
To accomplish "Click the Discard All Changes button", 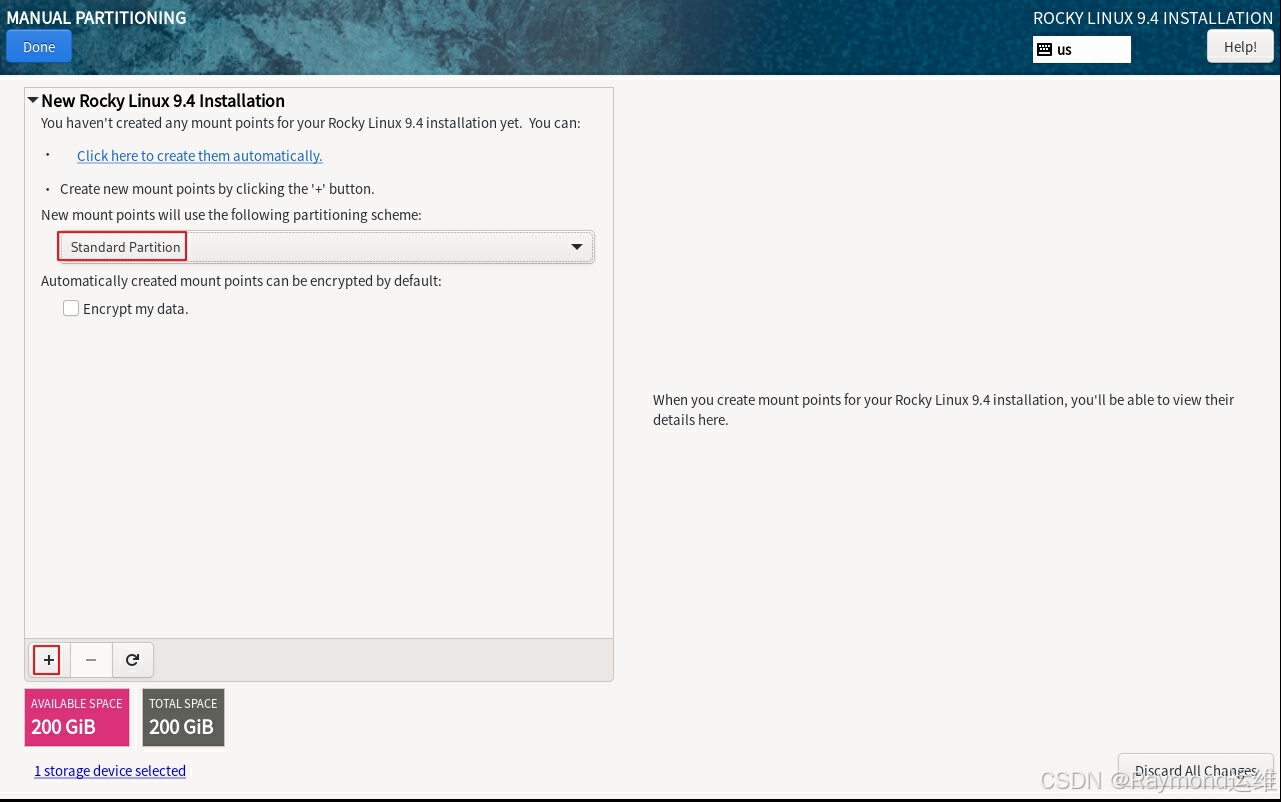I will (1195, 771).
